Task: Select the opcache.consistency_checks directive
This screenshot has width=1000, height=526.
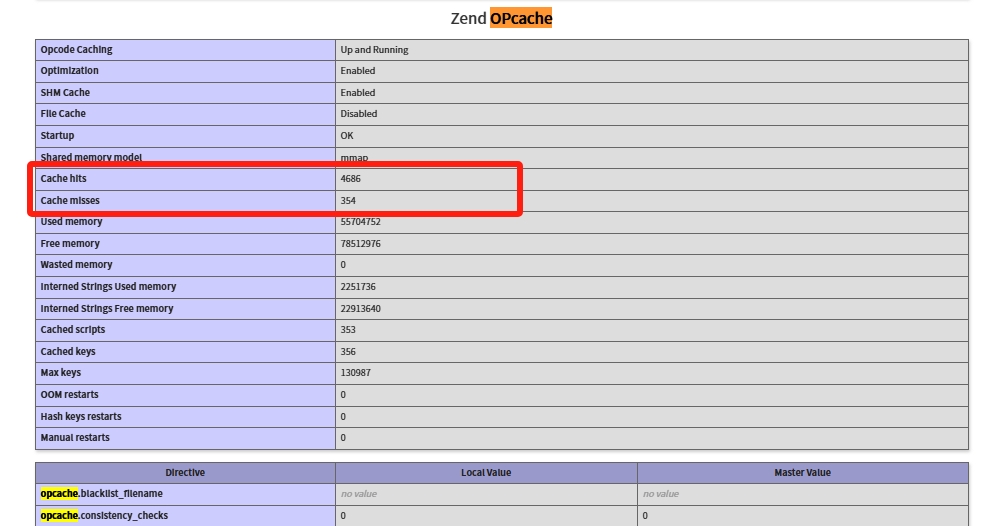Action: point(104,515)
